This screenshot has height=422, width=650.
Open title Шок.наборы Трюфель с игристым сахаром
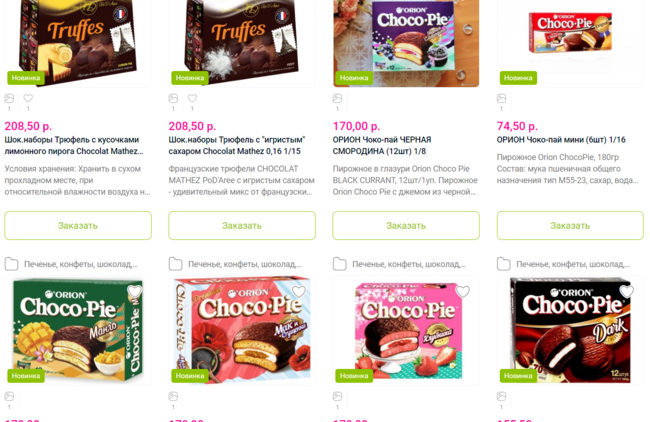coord(237,146)
